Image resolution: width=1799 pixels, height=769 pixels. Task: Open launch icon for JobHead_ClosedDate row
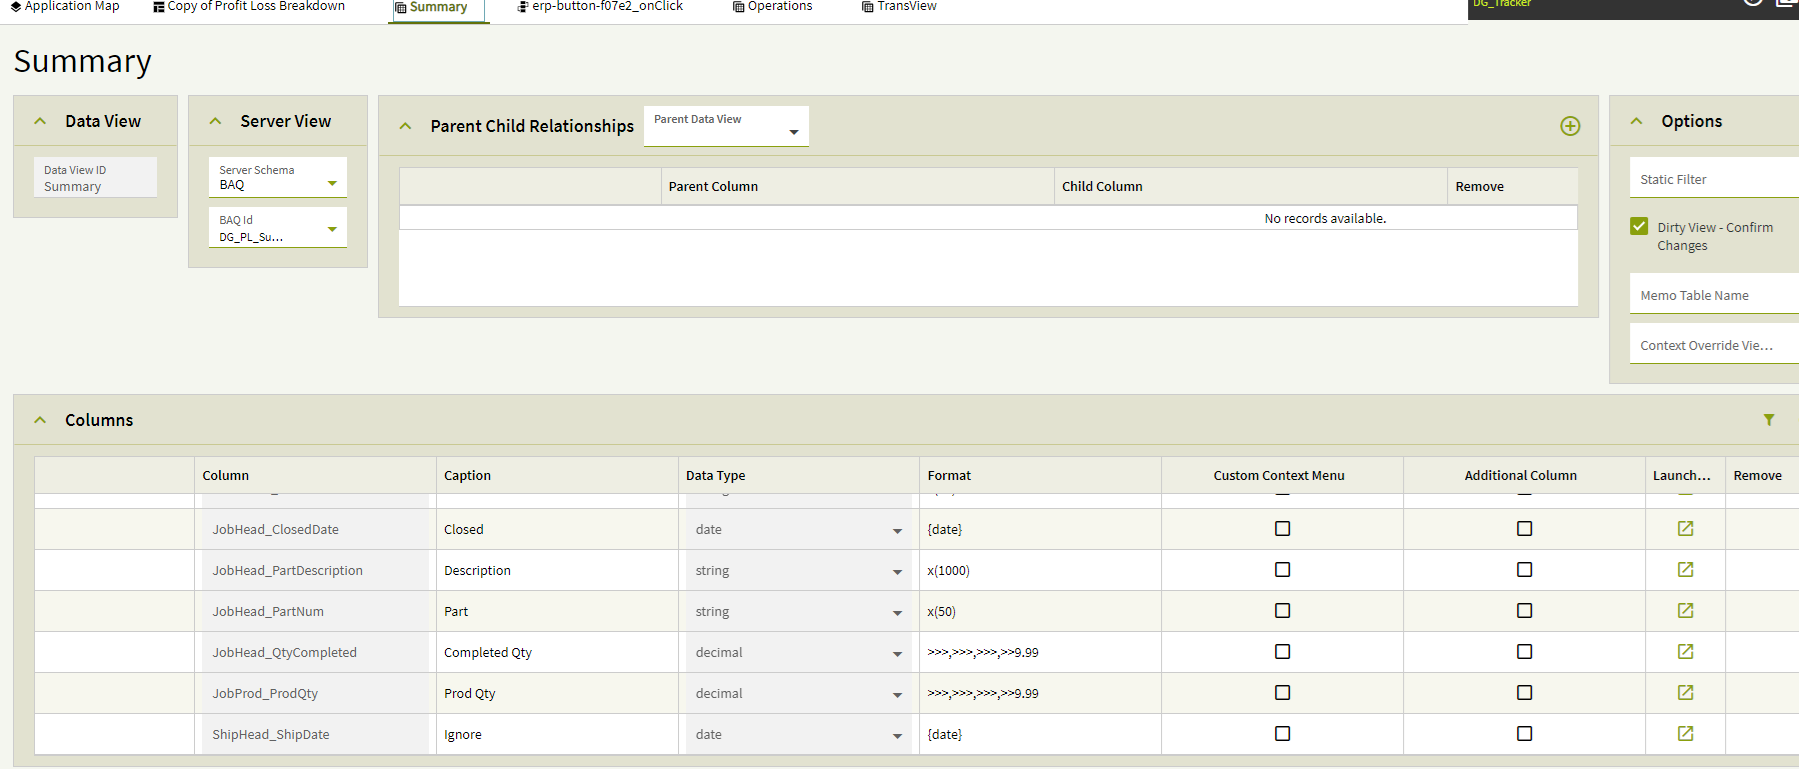coord(1685,529)
